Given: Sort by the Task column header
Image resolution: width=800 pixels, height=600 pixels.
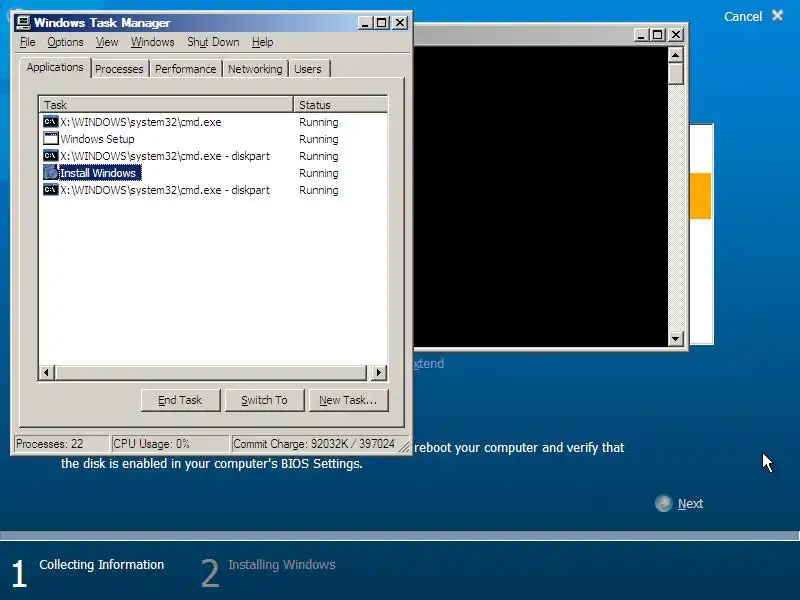Looking at the screenshot, I should pos(166,105).
